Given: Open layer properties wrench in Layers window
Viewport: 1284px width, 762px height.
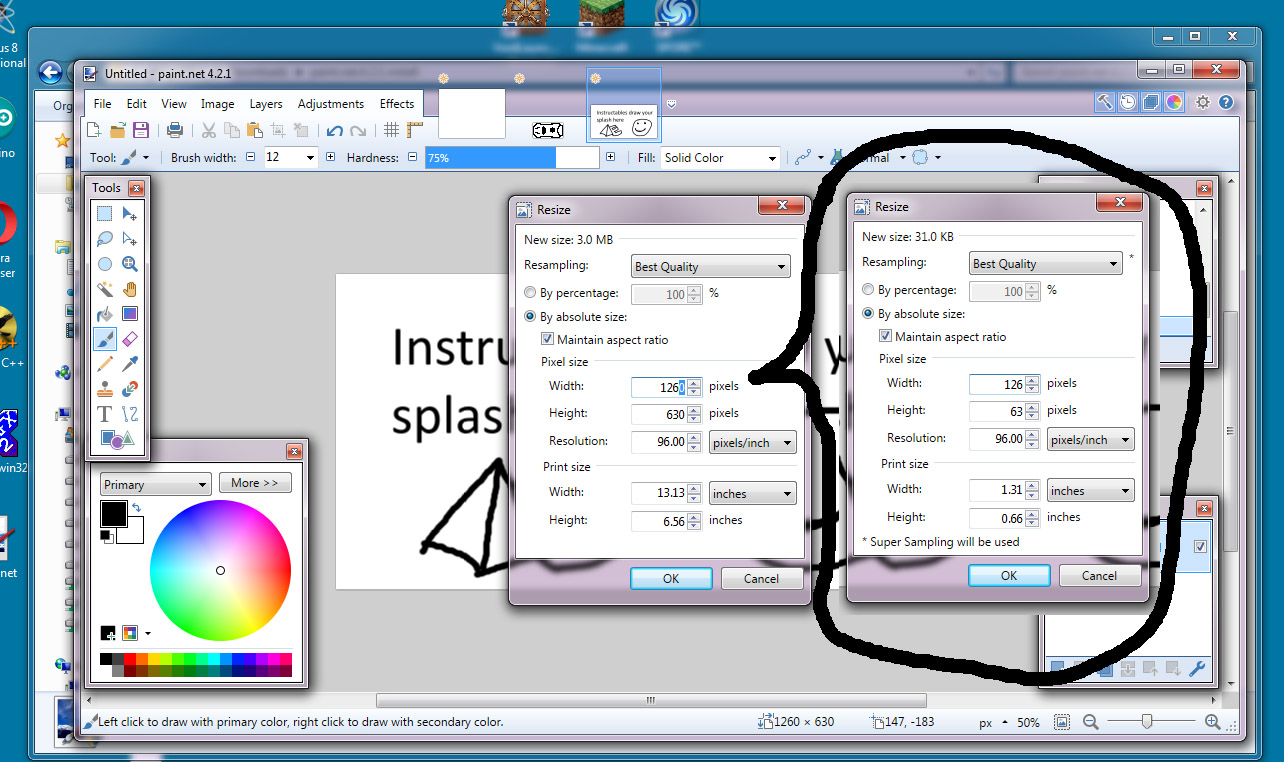Looking at the screenshot, I should click(x=1197, y=669).
